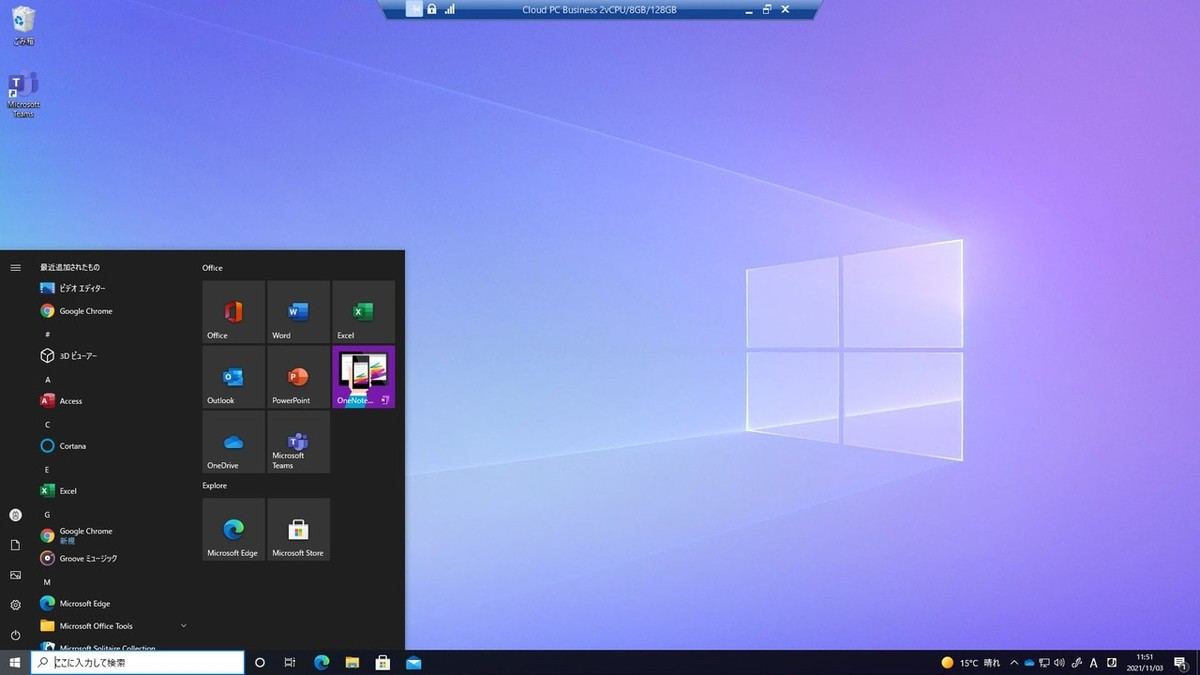
Task: Click the pin icon on Cloud PC connection bar
Action: coord(415,9)
